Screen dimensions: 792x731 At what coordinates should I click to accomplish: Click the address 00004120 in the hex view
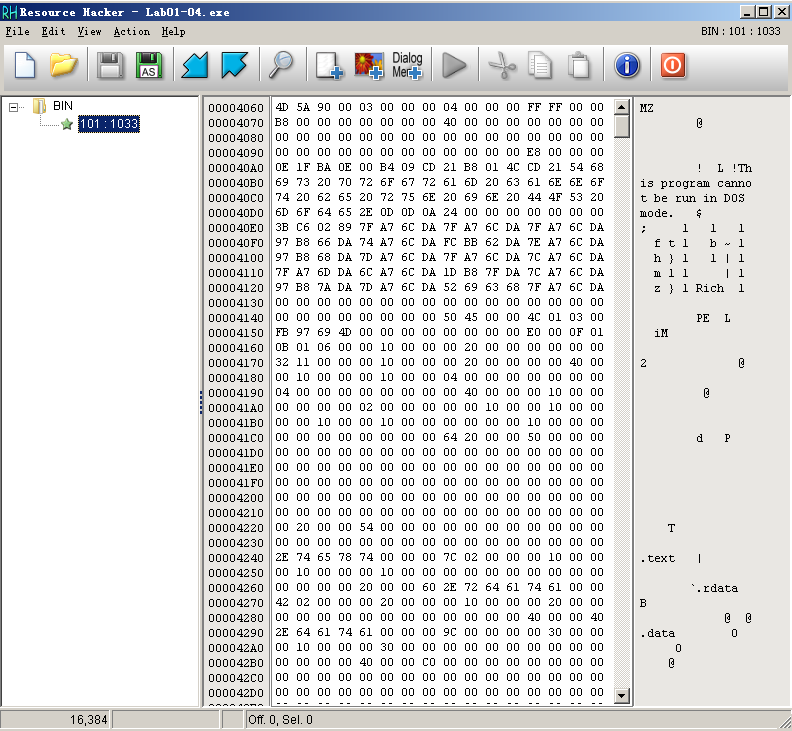236,288
